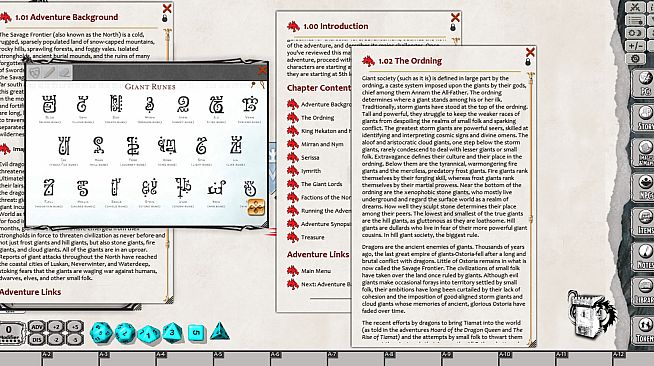Select hotkey slot A-10
The width and height of the screenshot is (654, 366).
[526, 358]
